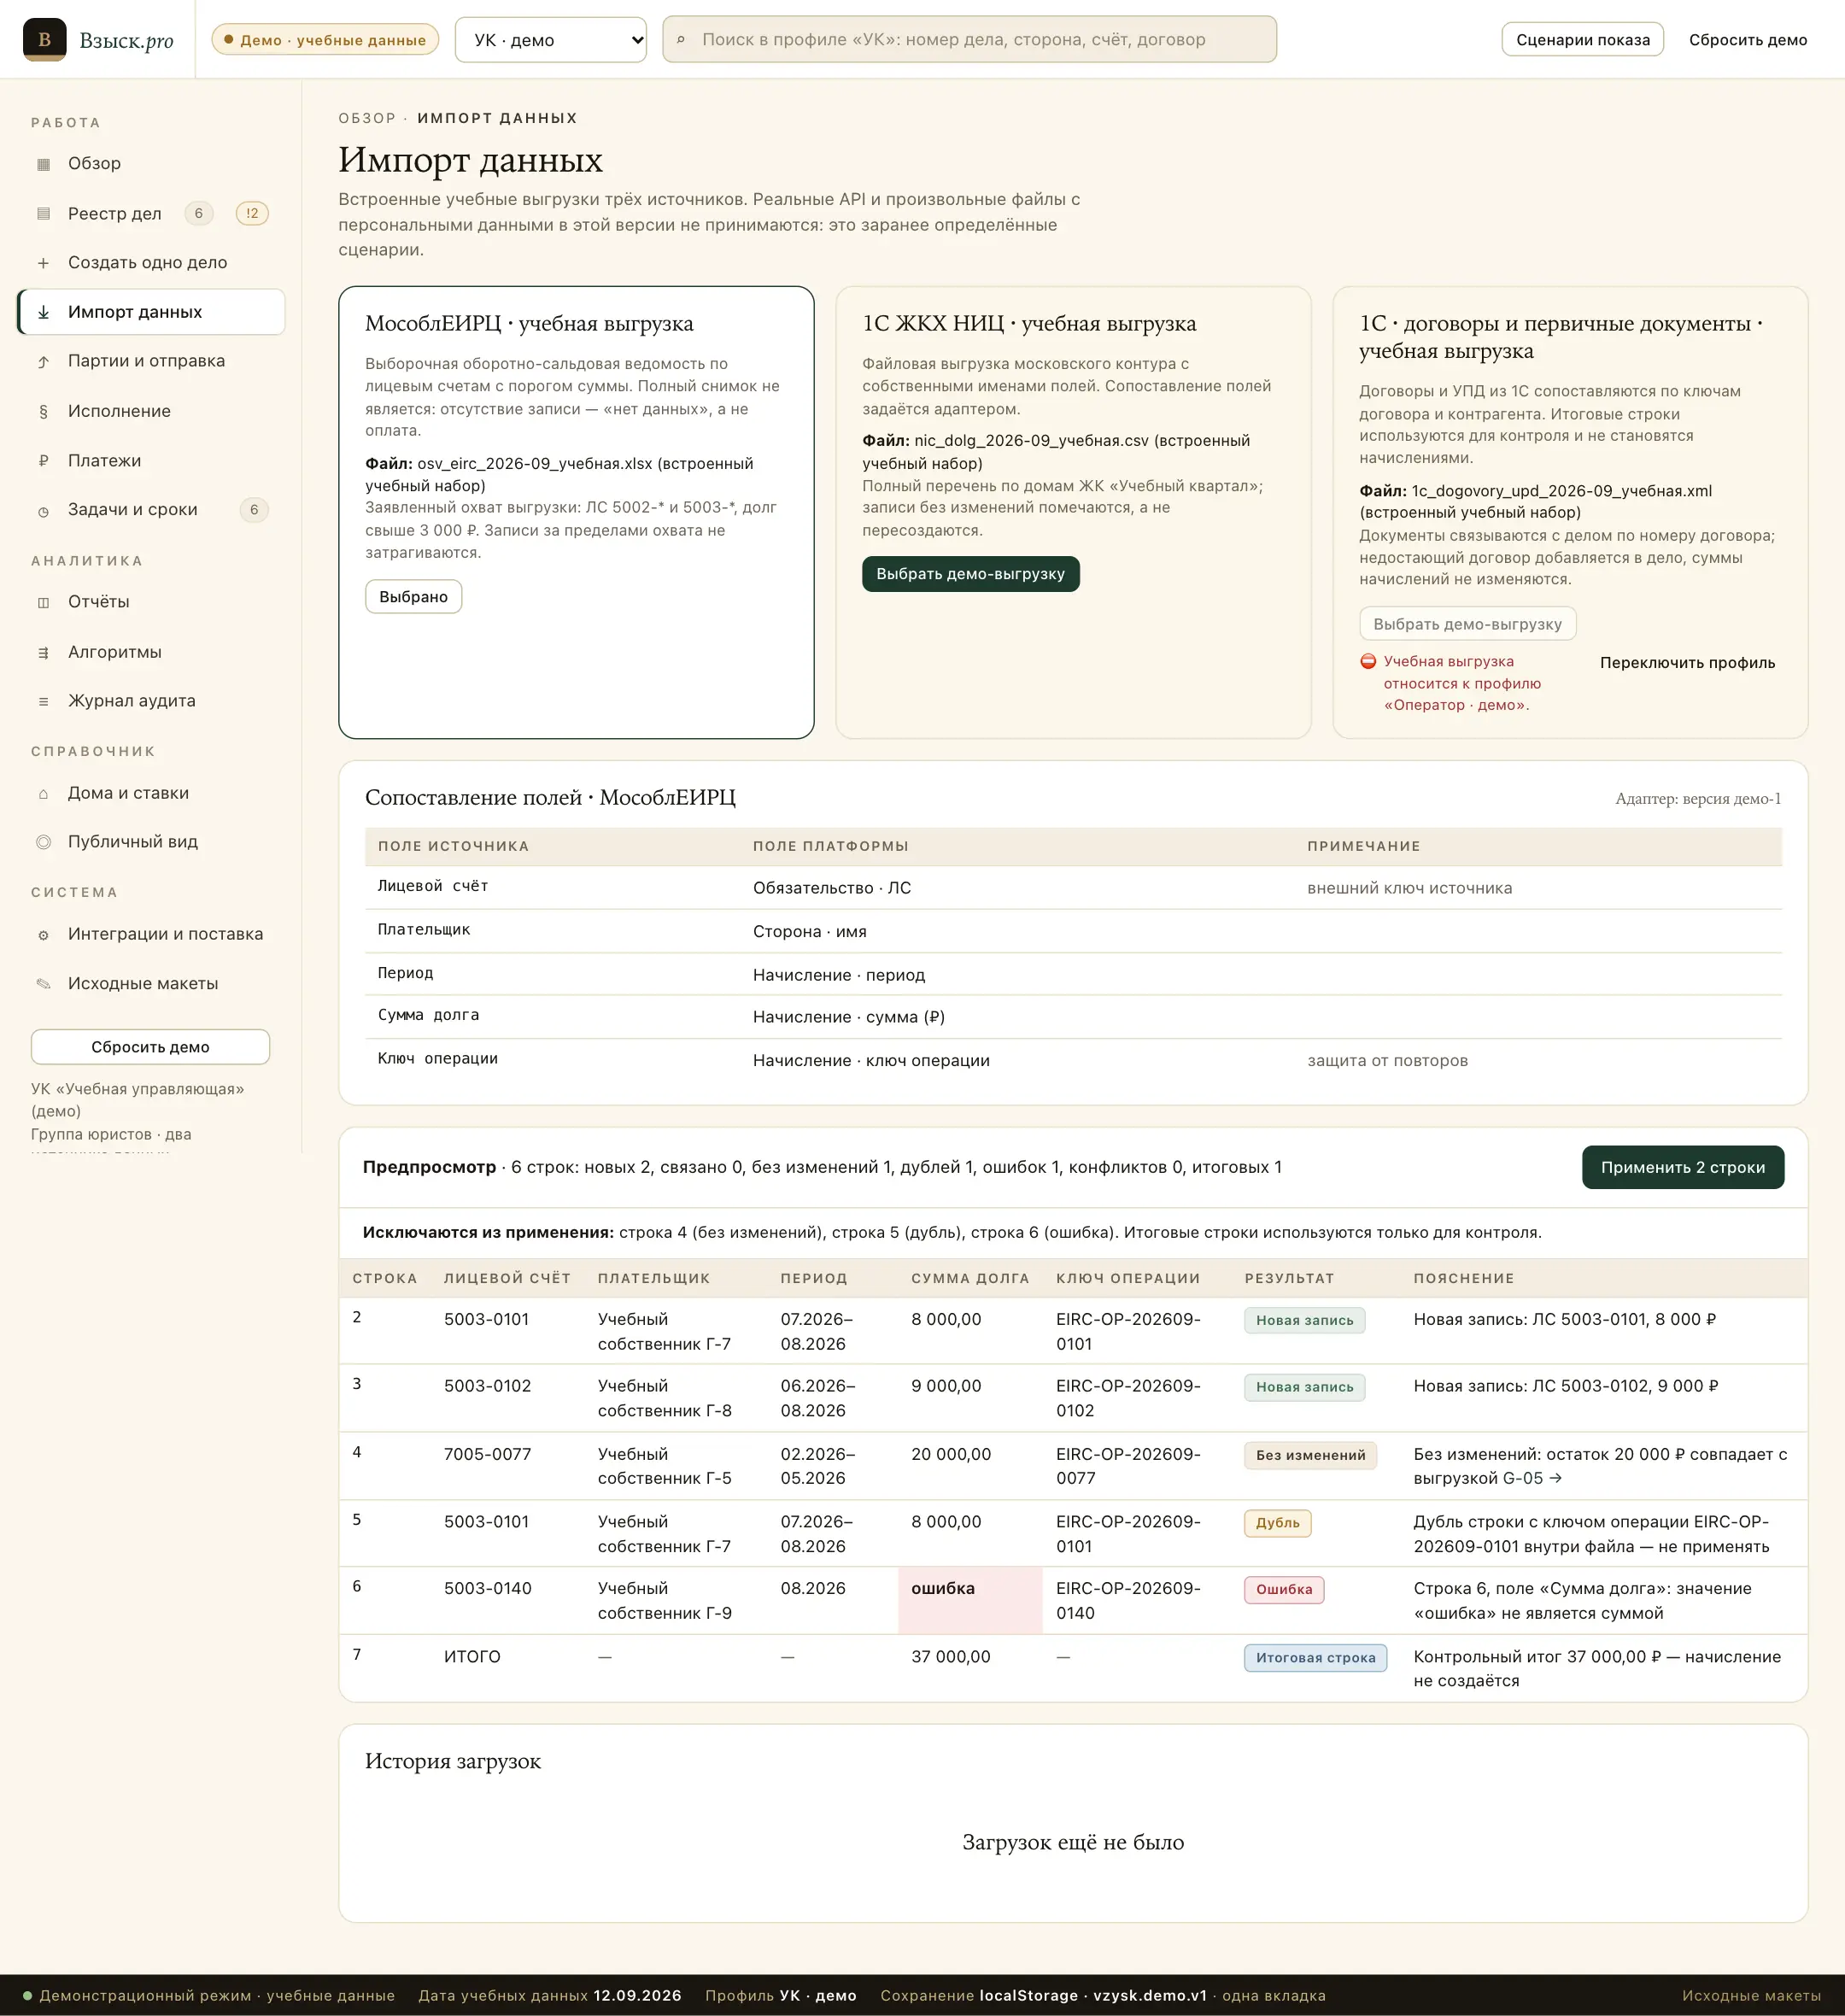The height and width of the screenshot is (2016, 1845).
Task: Click the !2 badge in Реестр дел
Action: [252, 213]
